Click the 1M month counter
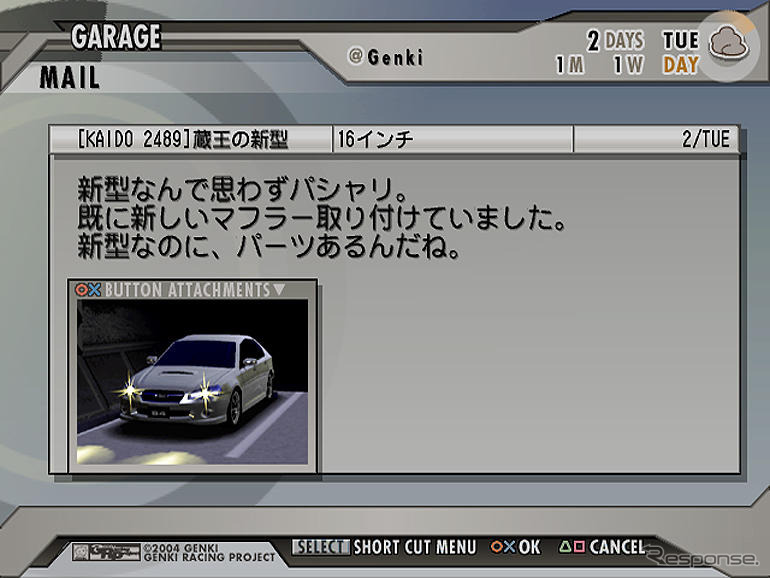 [570, 65]
